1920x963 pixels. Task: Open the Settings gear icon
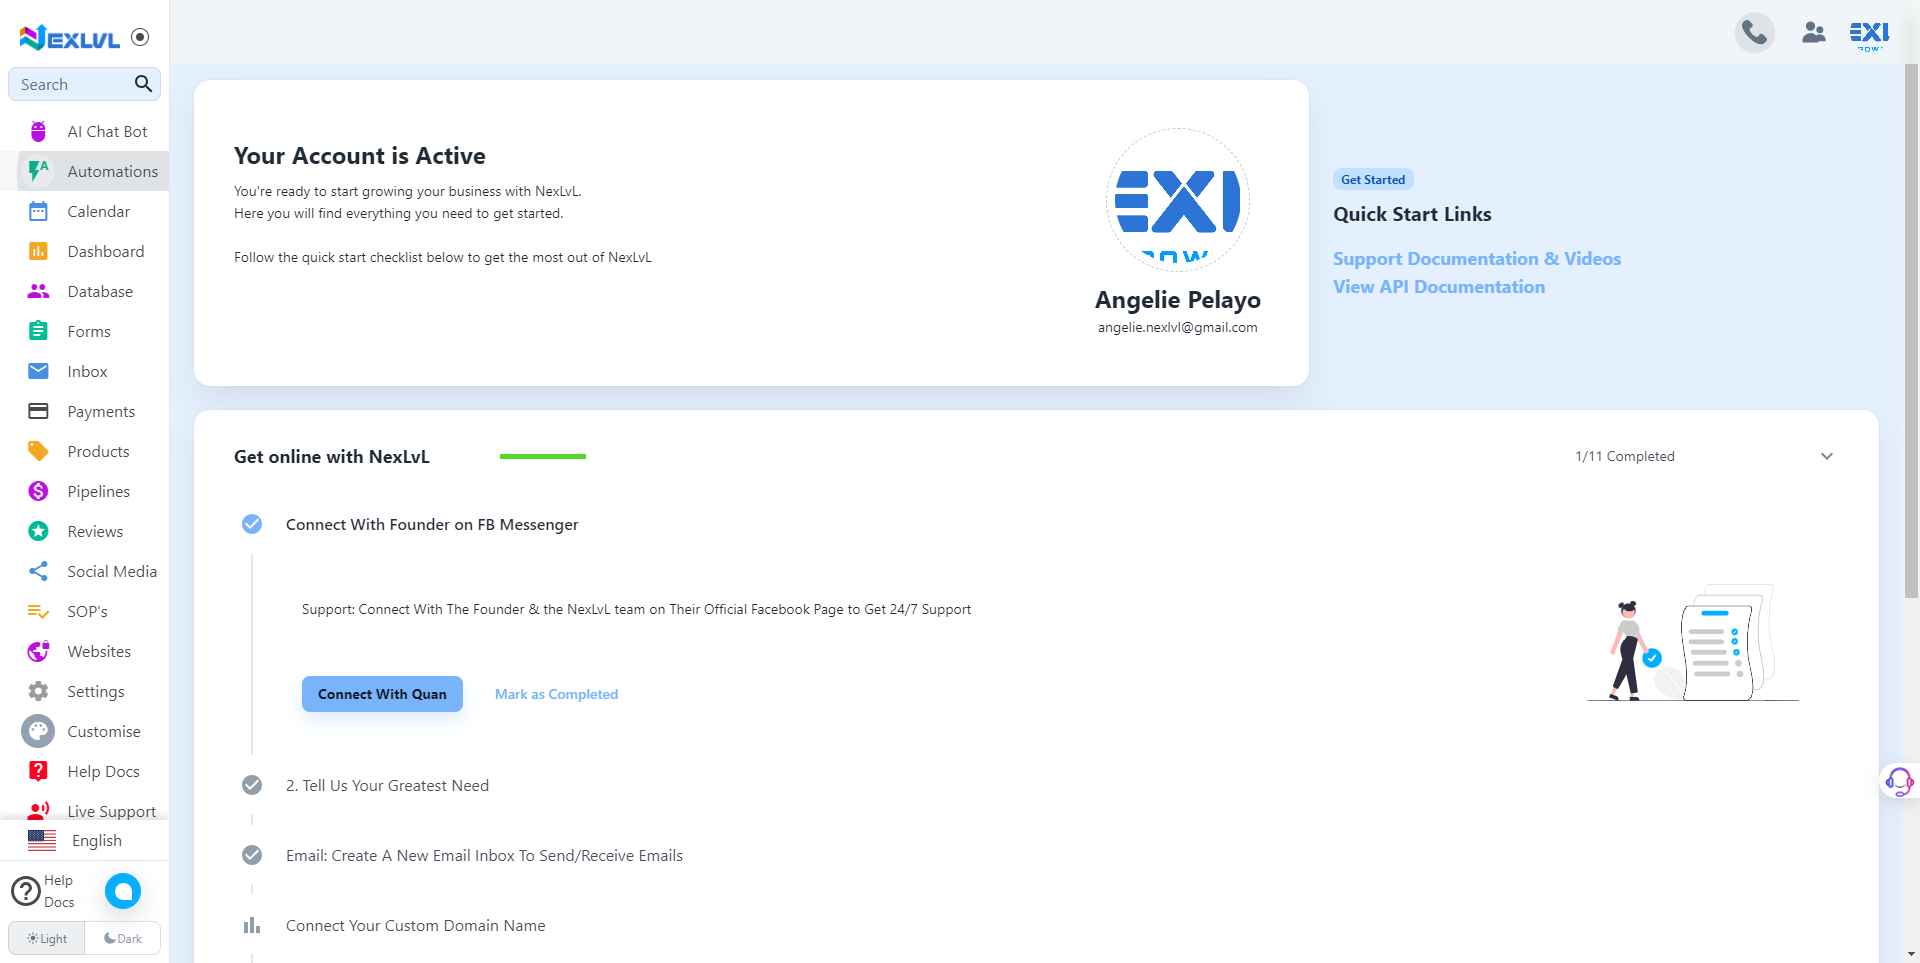pyautogui.click(x=38, y=691)
